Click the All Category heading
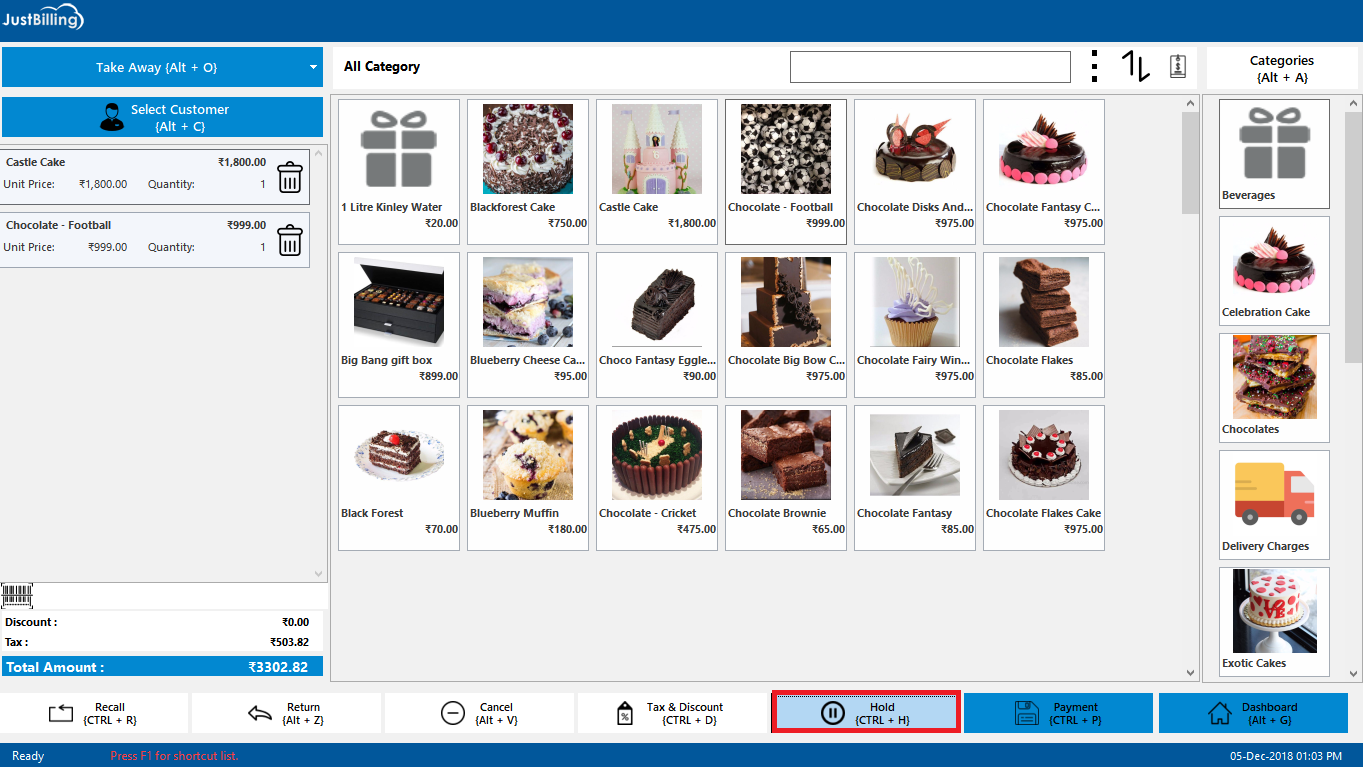 click(382, 67)
